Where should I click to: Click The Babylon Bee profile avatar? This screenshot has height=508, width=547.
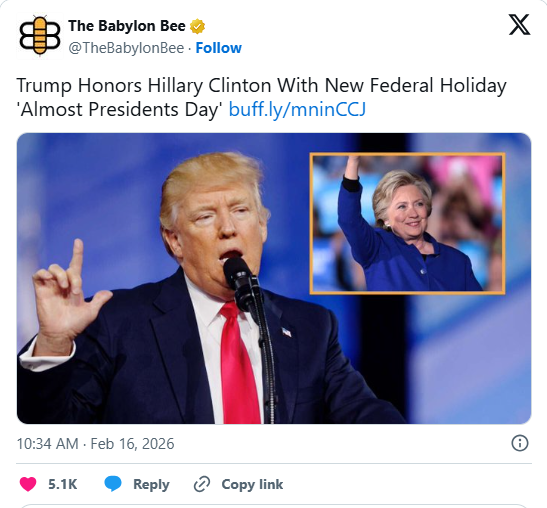[x=39, y=36]
